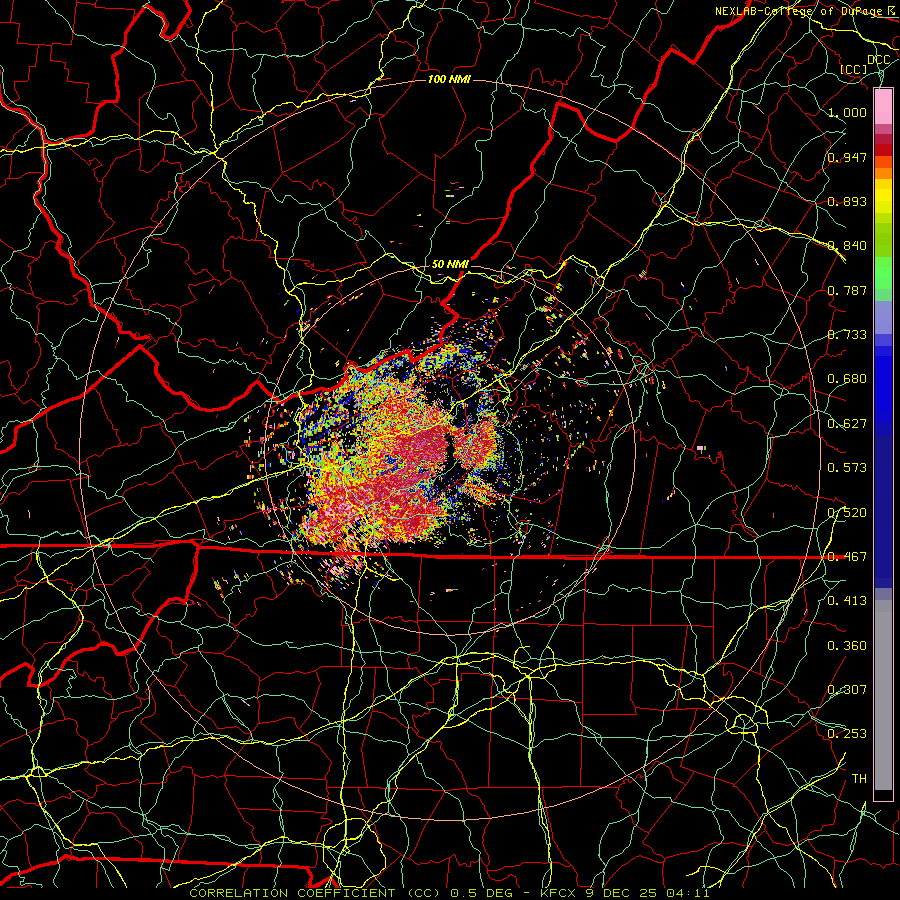This screenshot has height=900, width=900.
Task: Click the 0.467 scale value
Action: click(x=847, y=557)
